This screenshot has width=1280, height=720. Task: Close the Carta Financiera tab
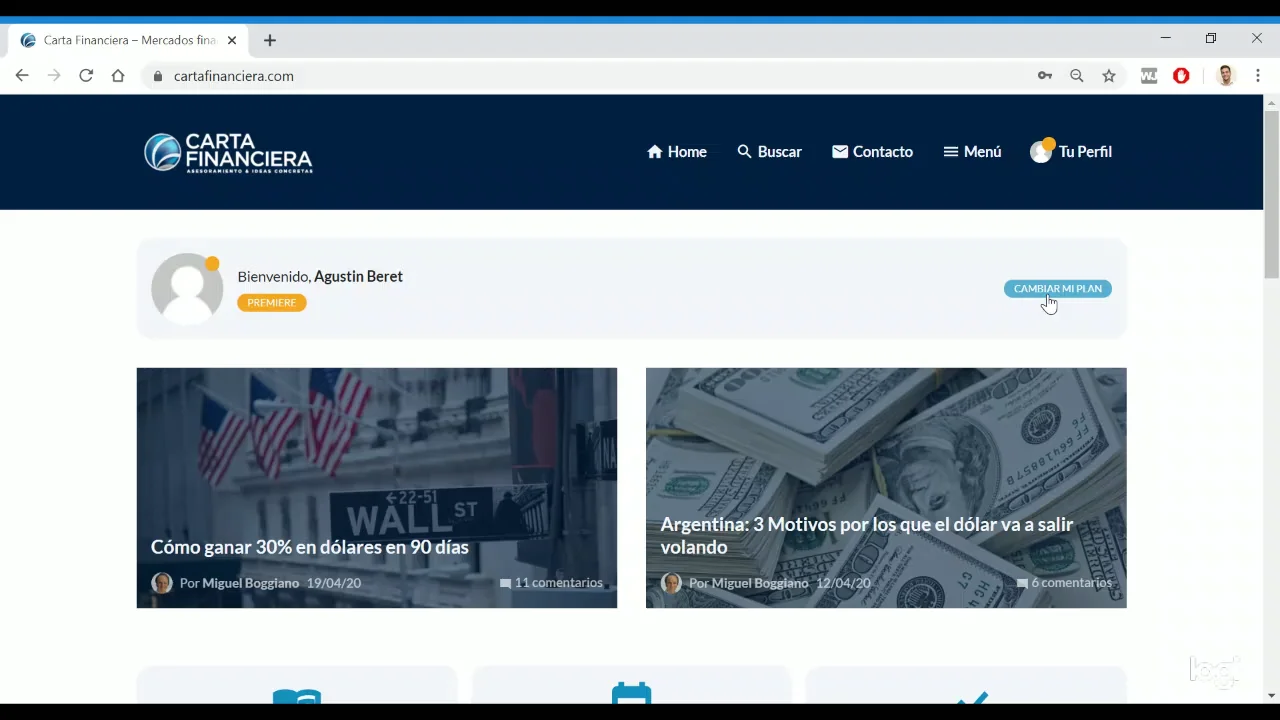[232, 41]
